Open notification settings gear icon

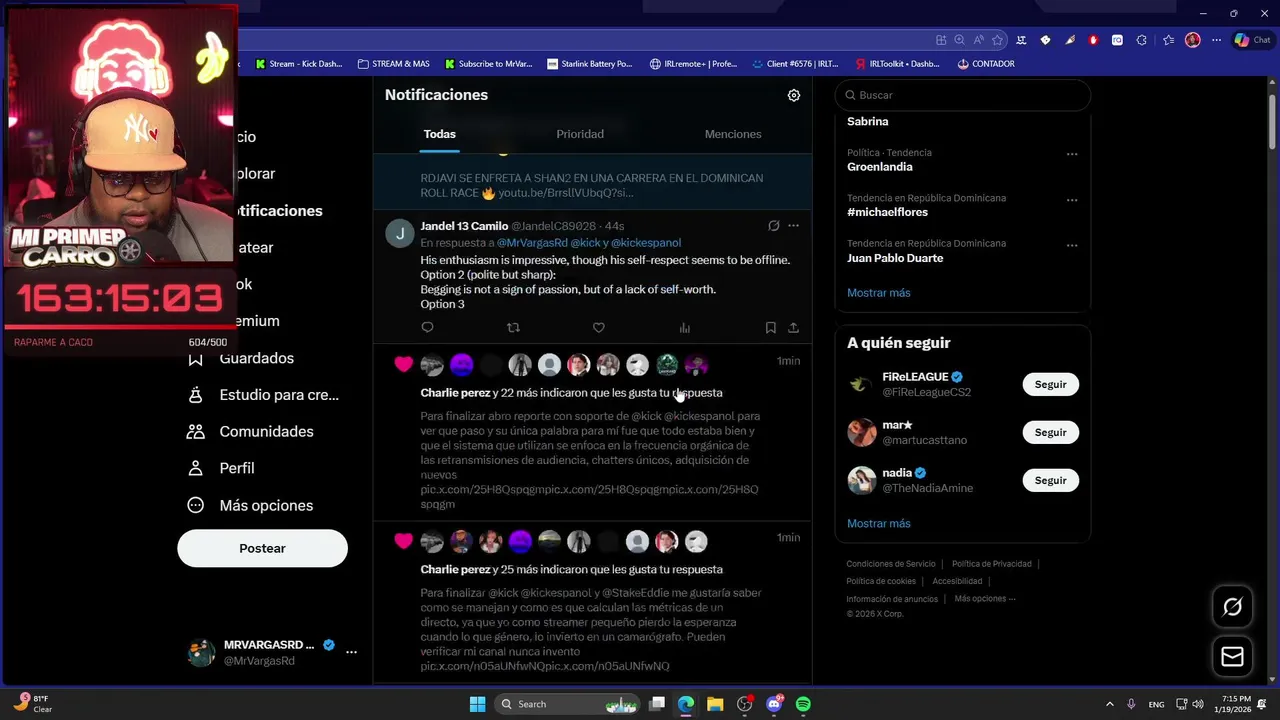794,95
